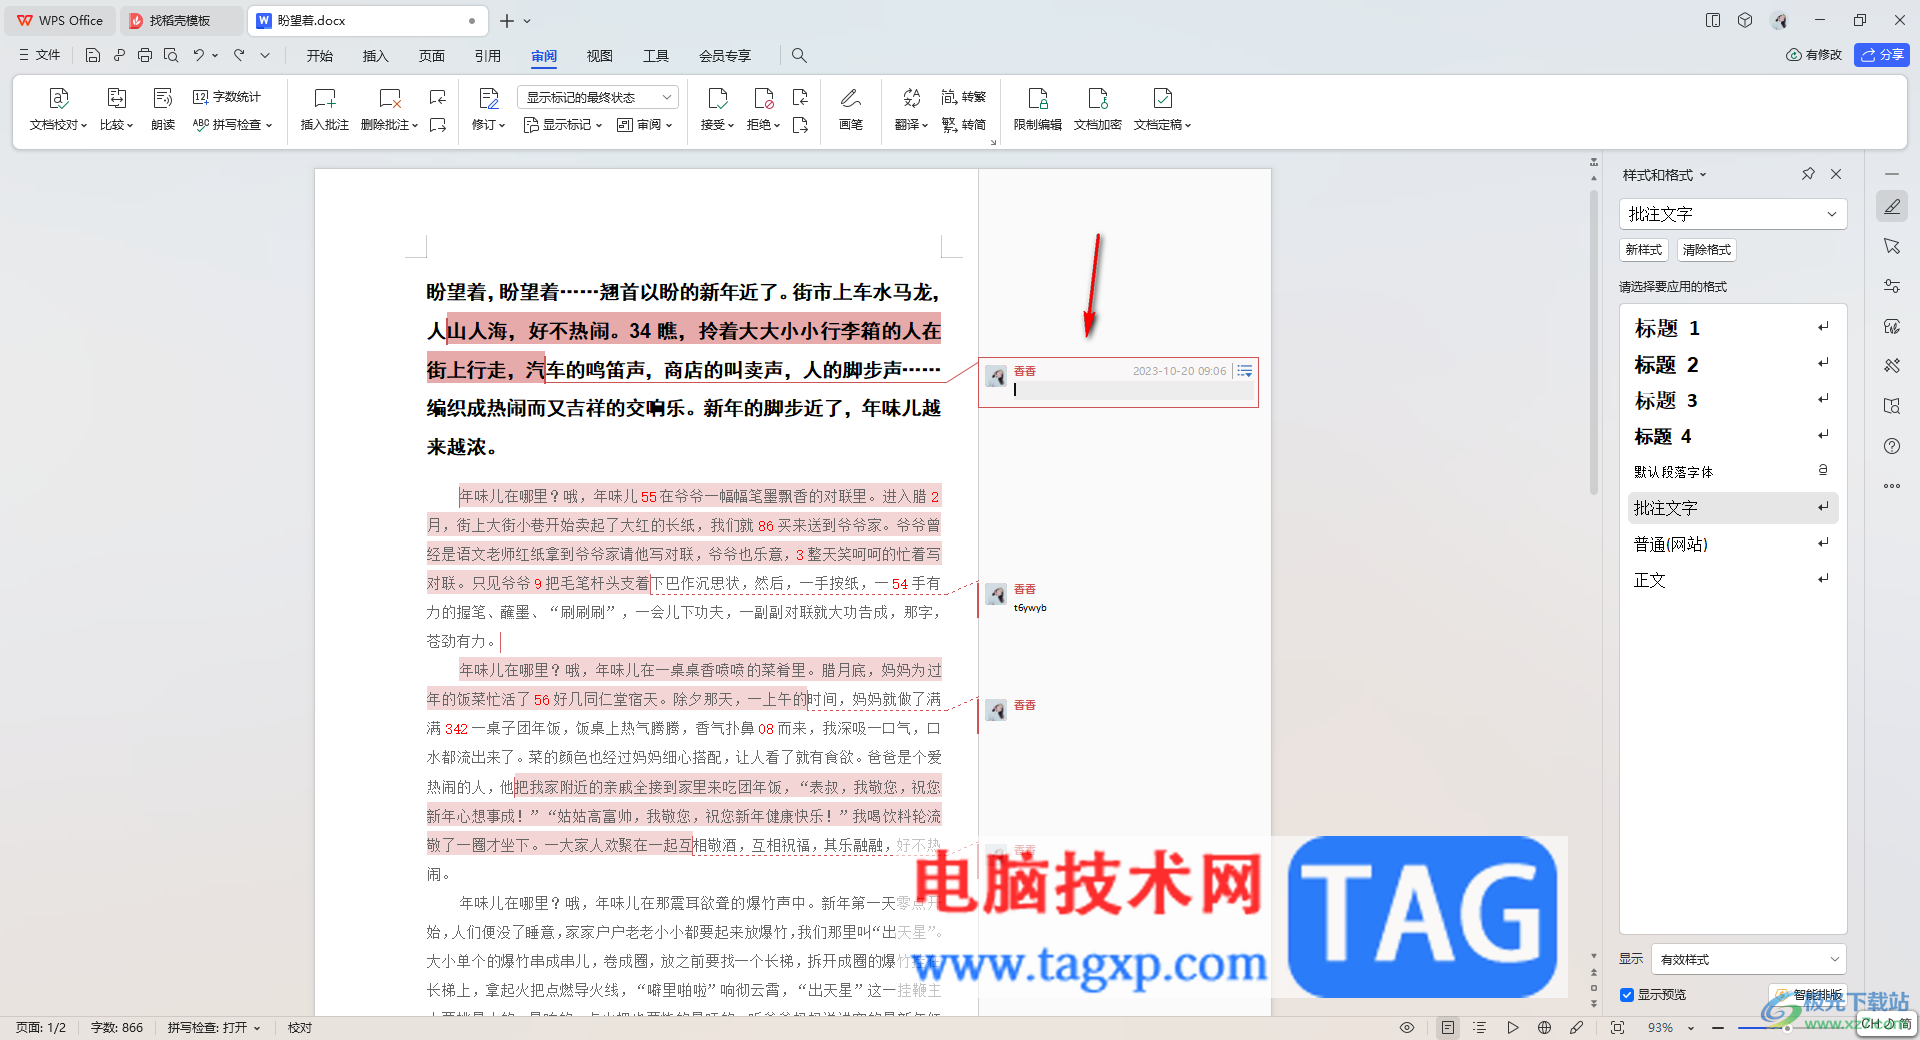This screenshot has height=1040, width=1920.
Task: Switch to 找稻壳模板 tab
Action: click(181, 20)
